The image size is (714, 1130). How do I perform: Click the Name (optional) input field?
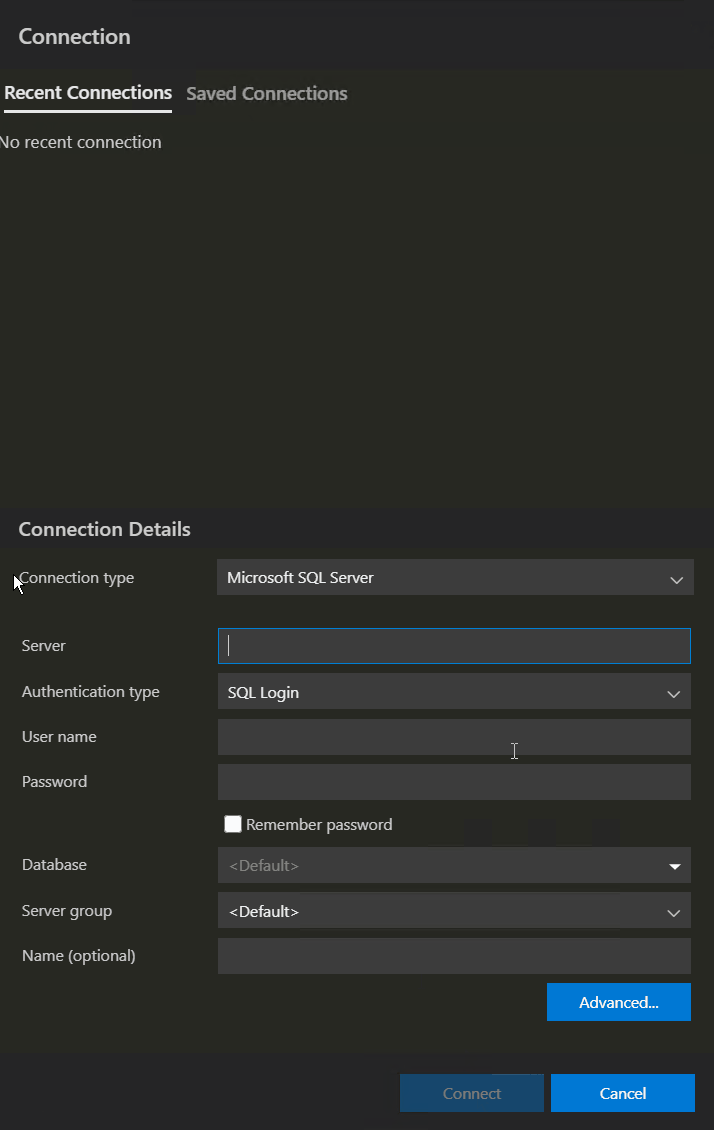(x=454, y=956)
